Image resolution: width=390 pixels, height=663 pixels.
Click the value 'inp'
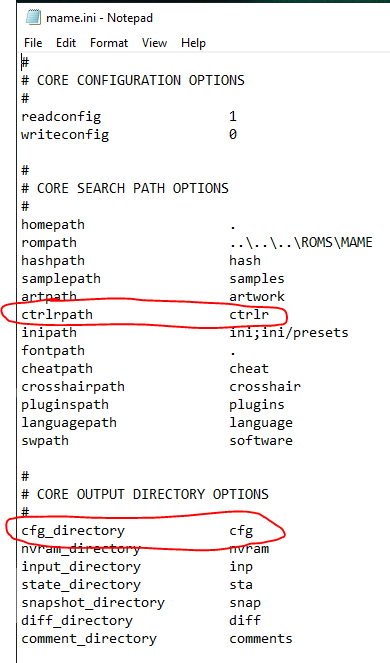241,567
